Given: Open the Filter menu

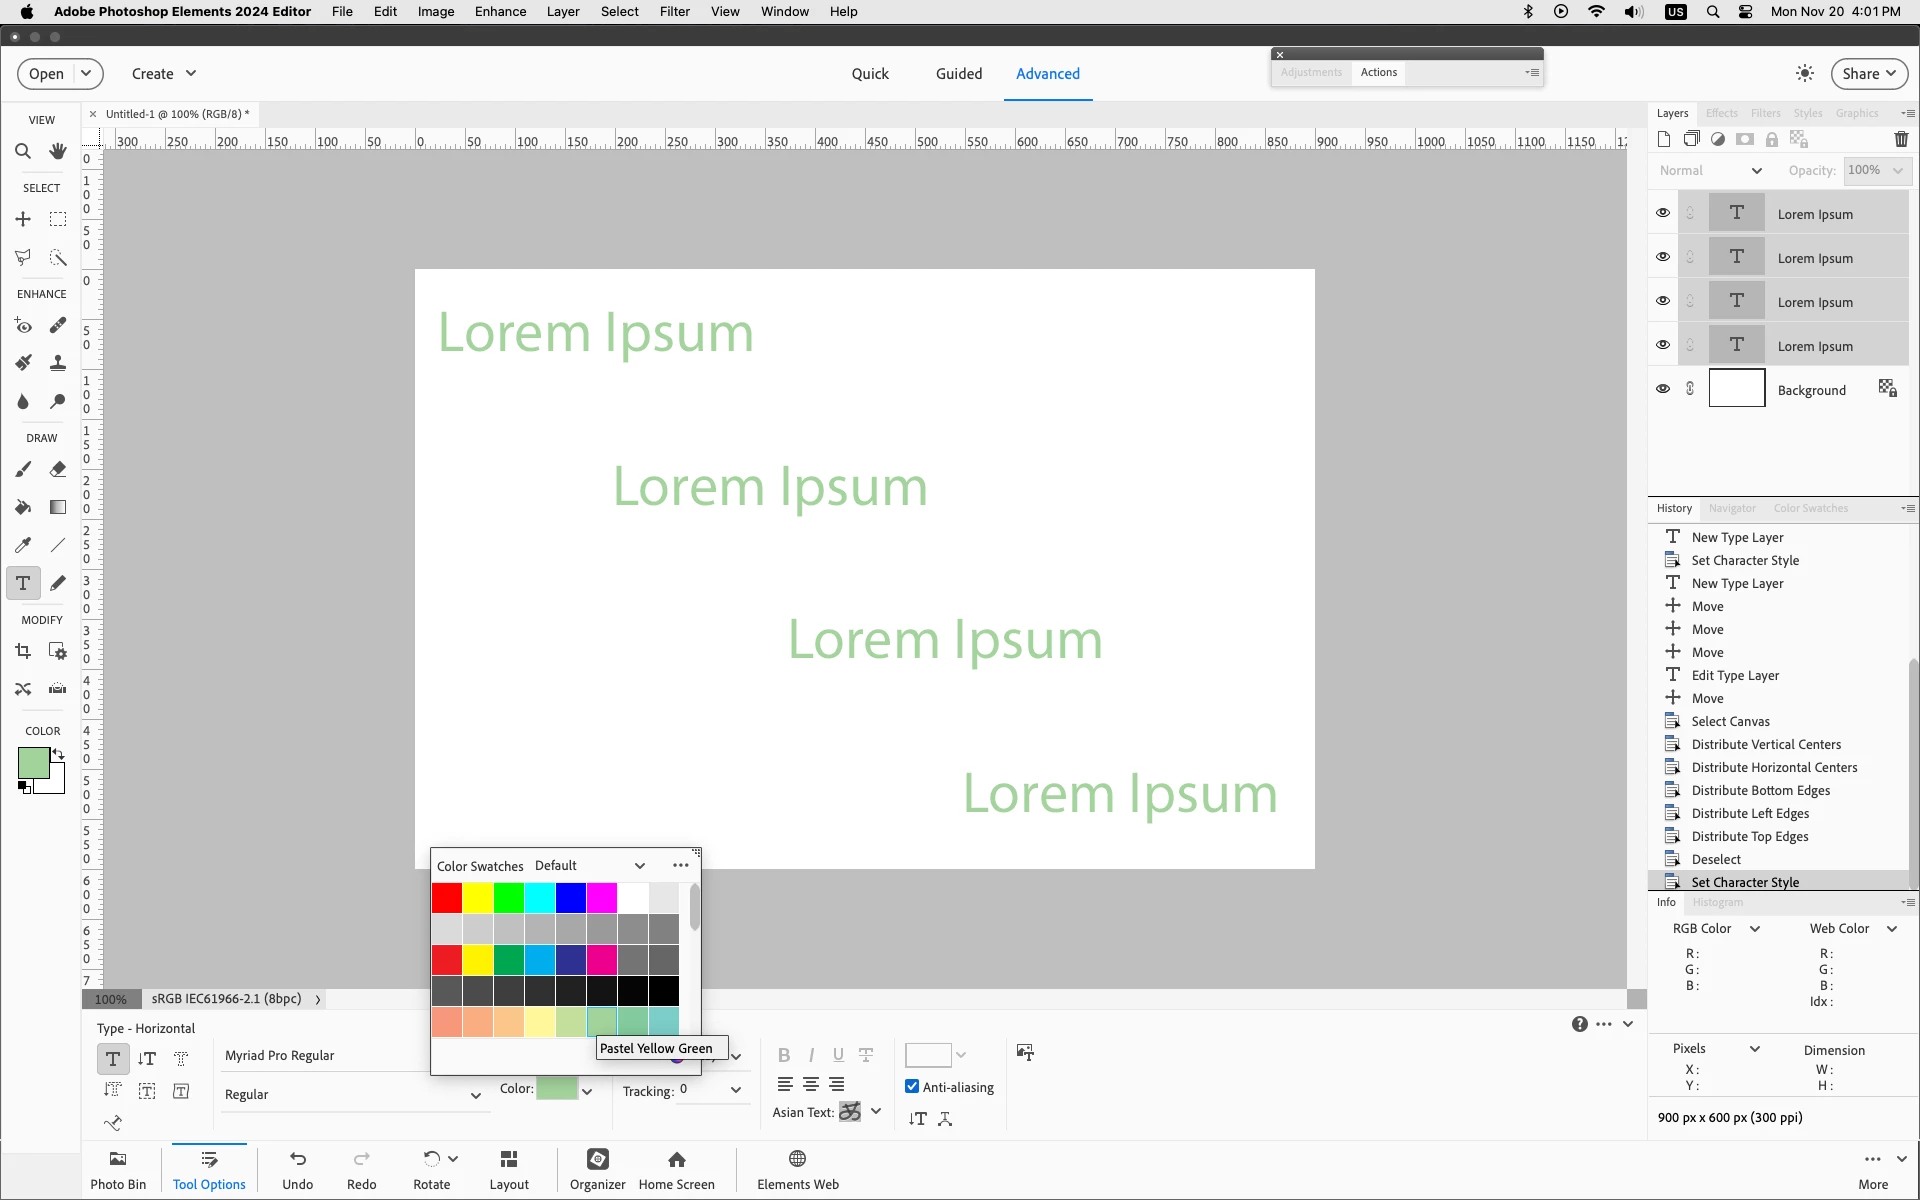Looking at the screenshot, I should (x=674, y=12).
